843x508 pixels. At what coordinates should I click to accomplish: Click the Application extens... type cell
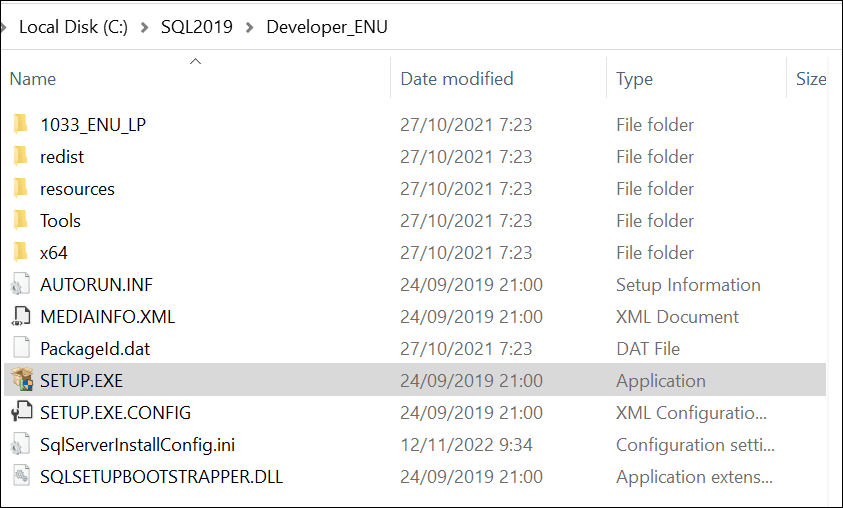[694, 477]
